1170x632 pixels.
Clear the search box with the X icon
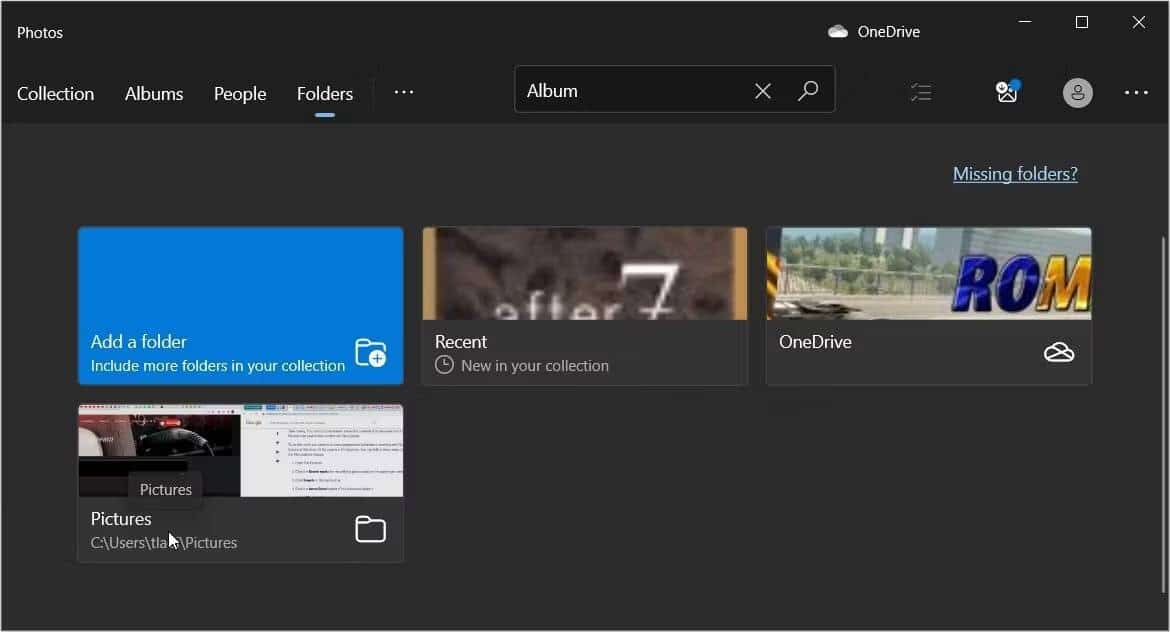(x=763, y=90)
